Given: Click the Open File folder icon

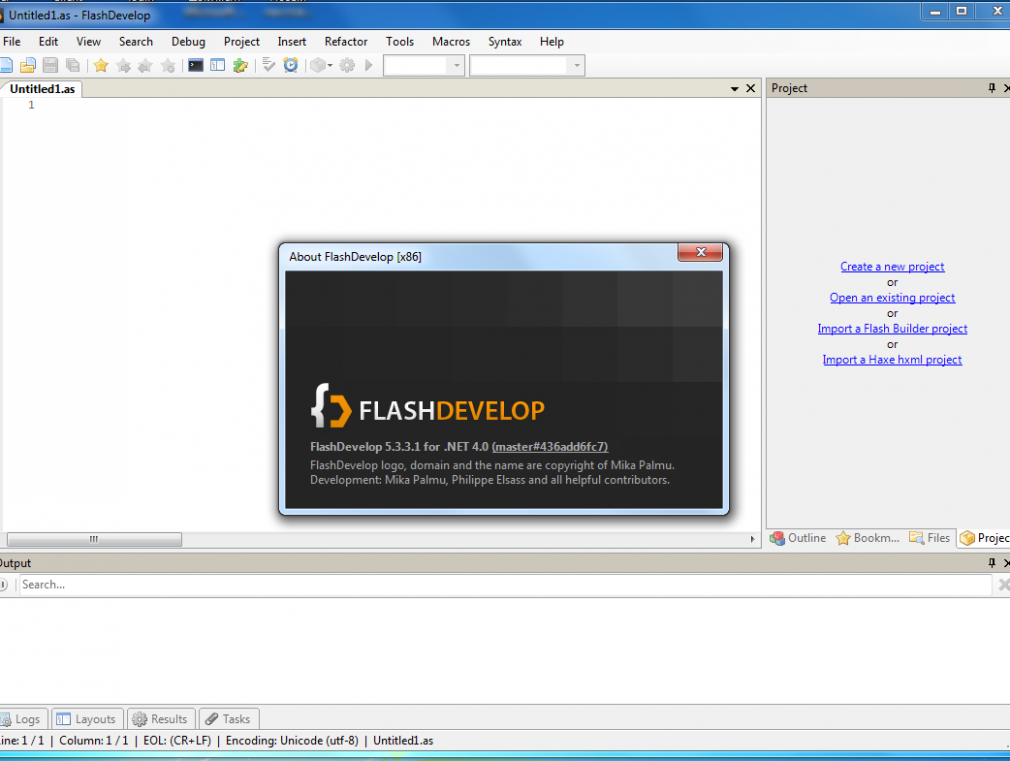Looking at the screenshot, I should tap(28, 65).
